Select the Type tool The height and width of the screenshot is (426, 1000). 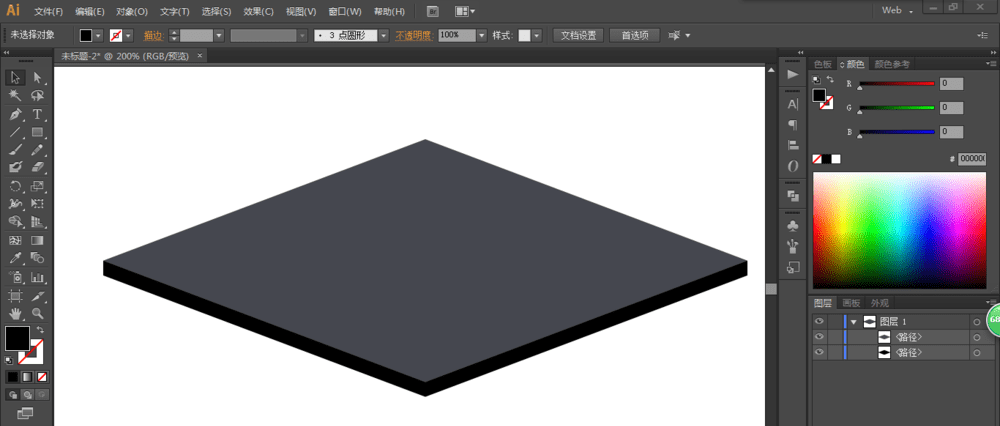point(37,114)
